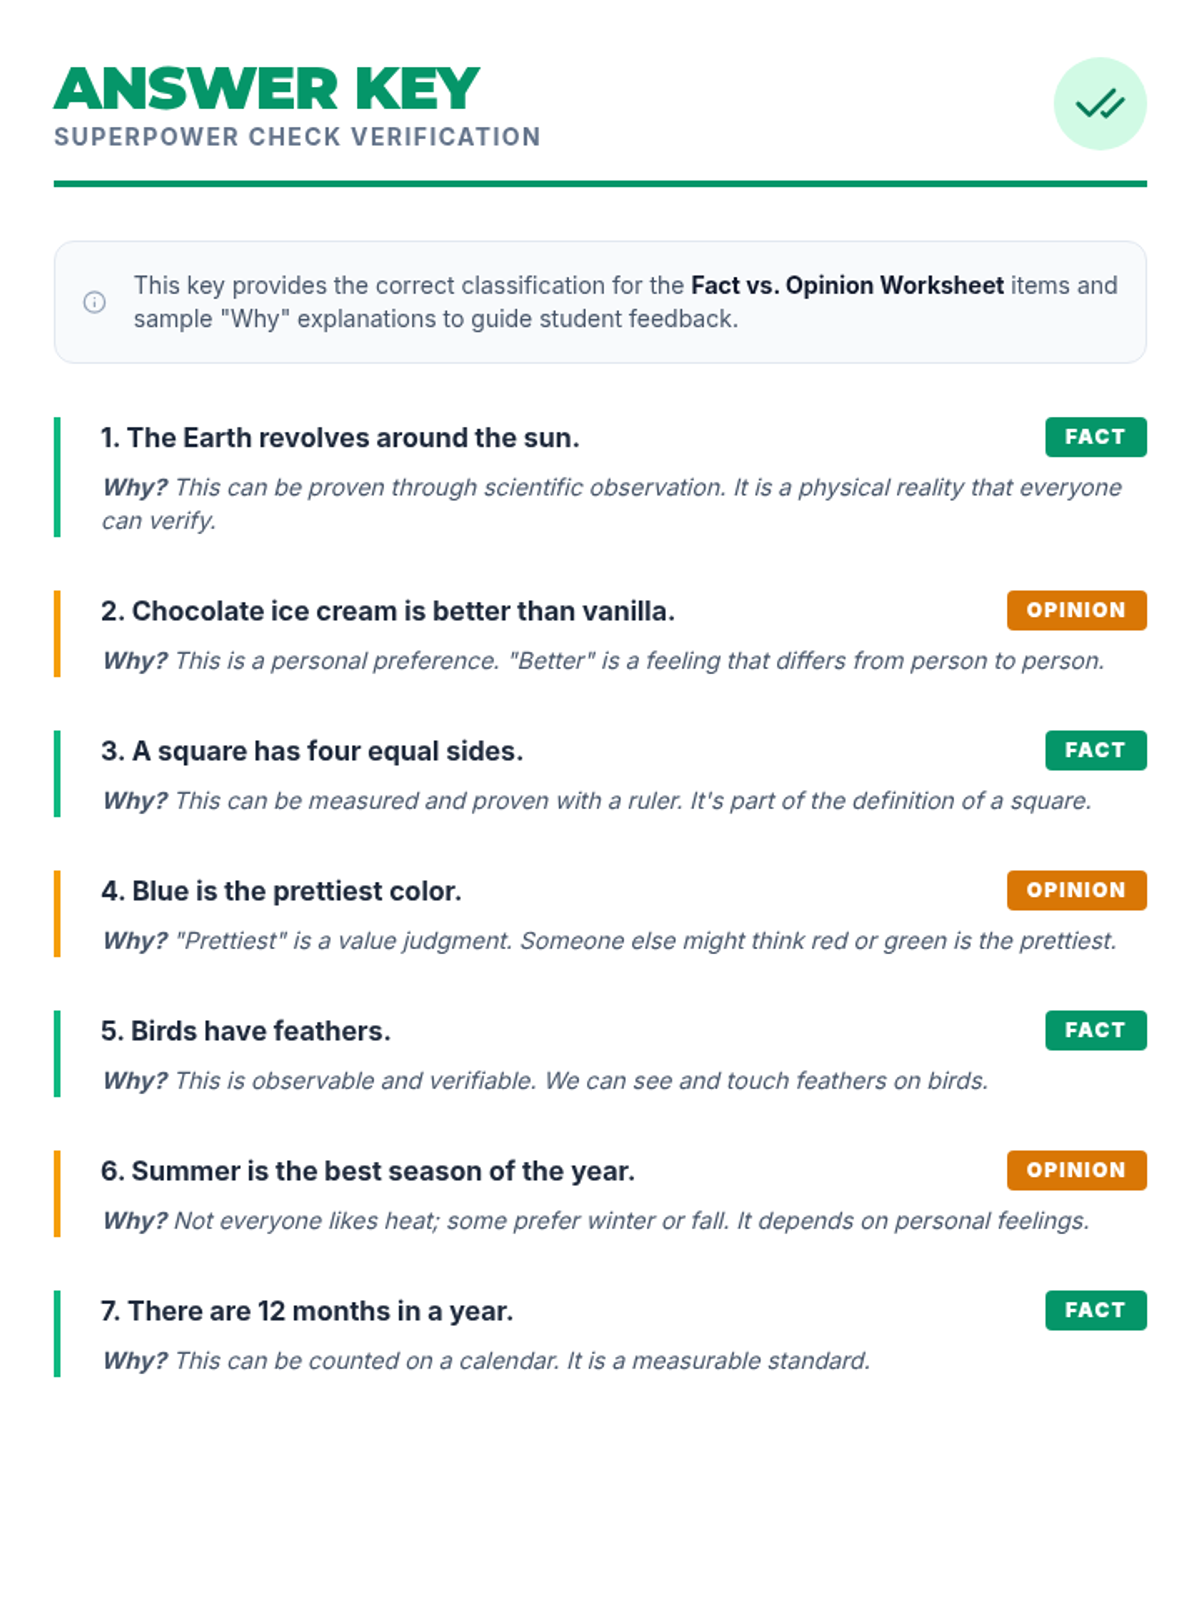The image size is (1200, 1600).
Task: Click the info circle icon
Action: click(95, 302)
